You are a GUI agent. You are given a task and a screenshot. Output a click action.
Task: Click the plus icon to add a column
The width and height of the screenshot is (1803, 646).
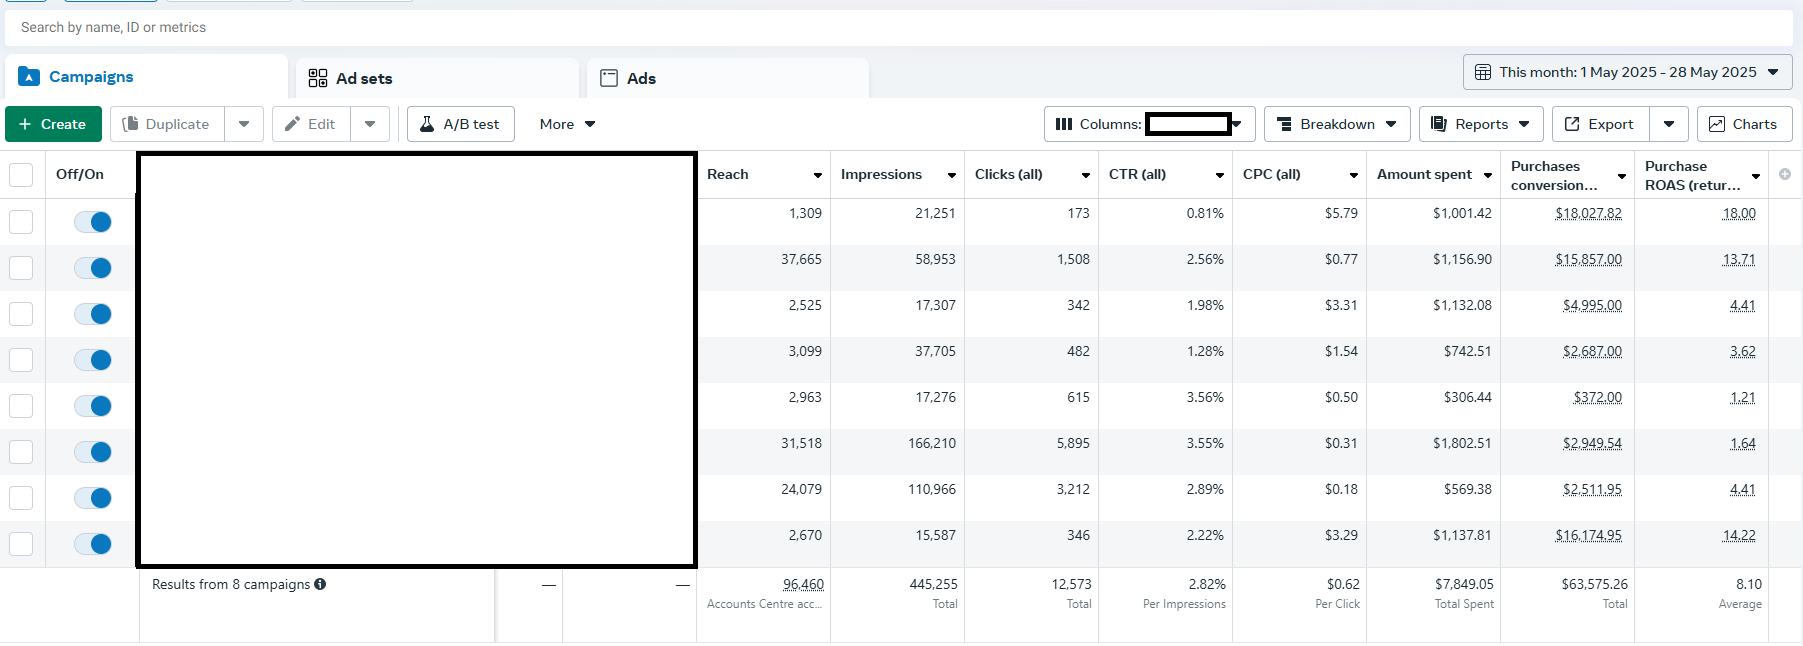pyautogui.click(x=1785, y=174)
